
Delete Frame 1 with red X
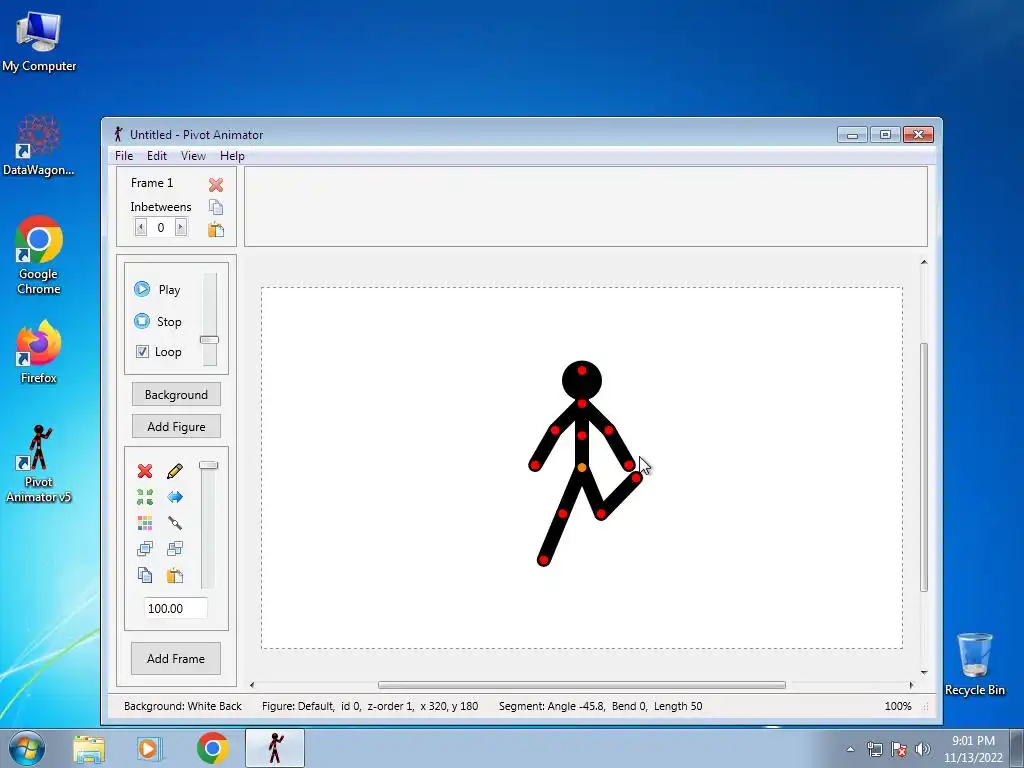tap(216, 185)
